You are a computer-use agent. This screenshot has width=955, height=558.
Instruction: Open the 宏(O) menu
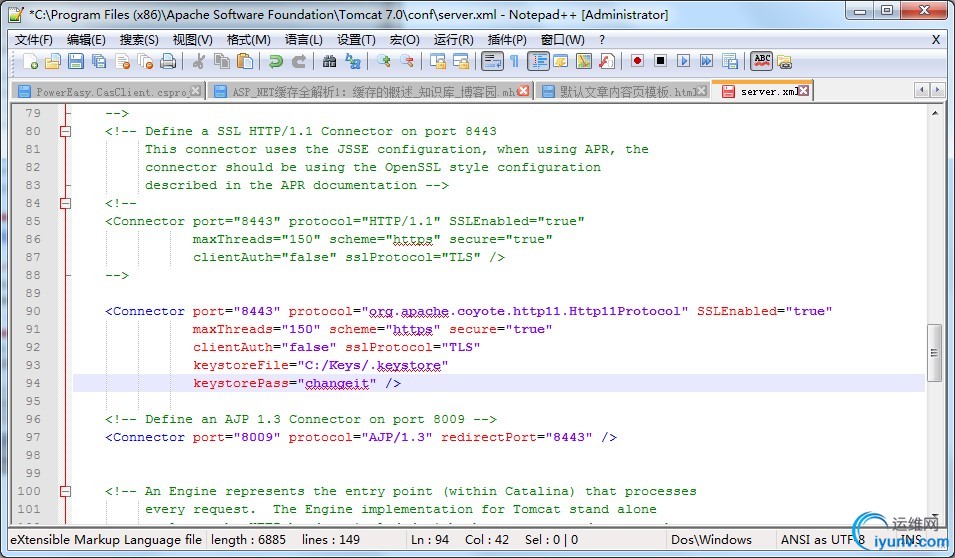coord(404,40)
